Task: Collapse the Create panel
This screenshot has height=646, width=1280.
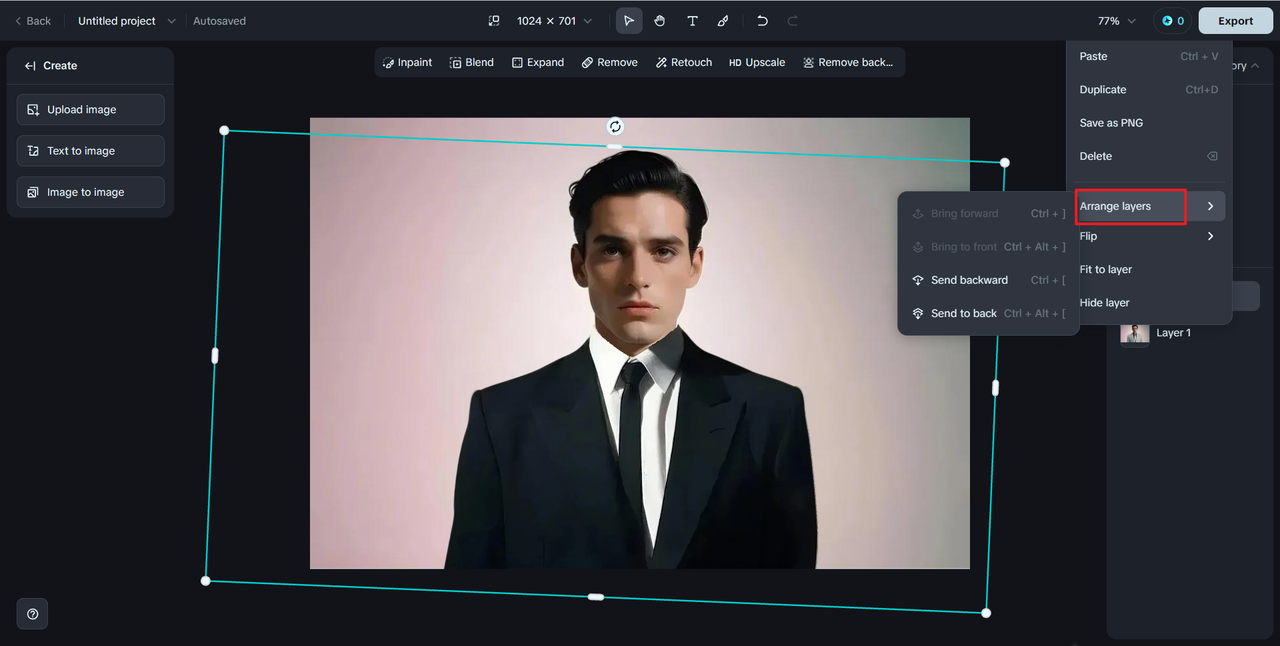Action: pos(31,66)
